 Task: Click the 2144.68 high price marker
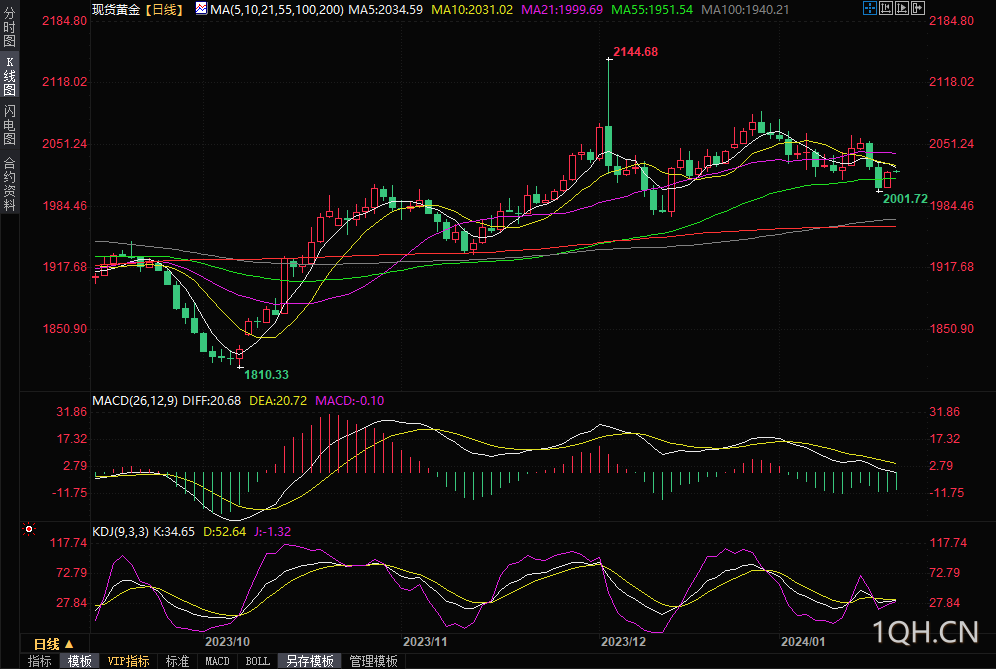point(635,51)
